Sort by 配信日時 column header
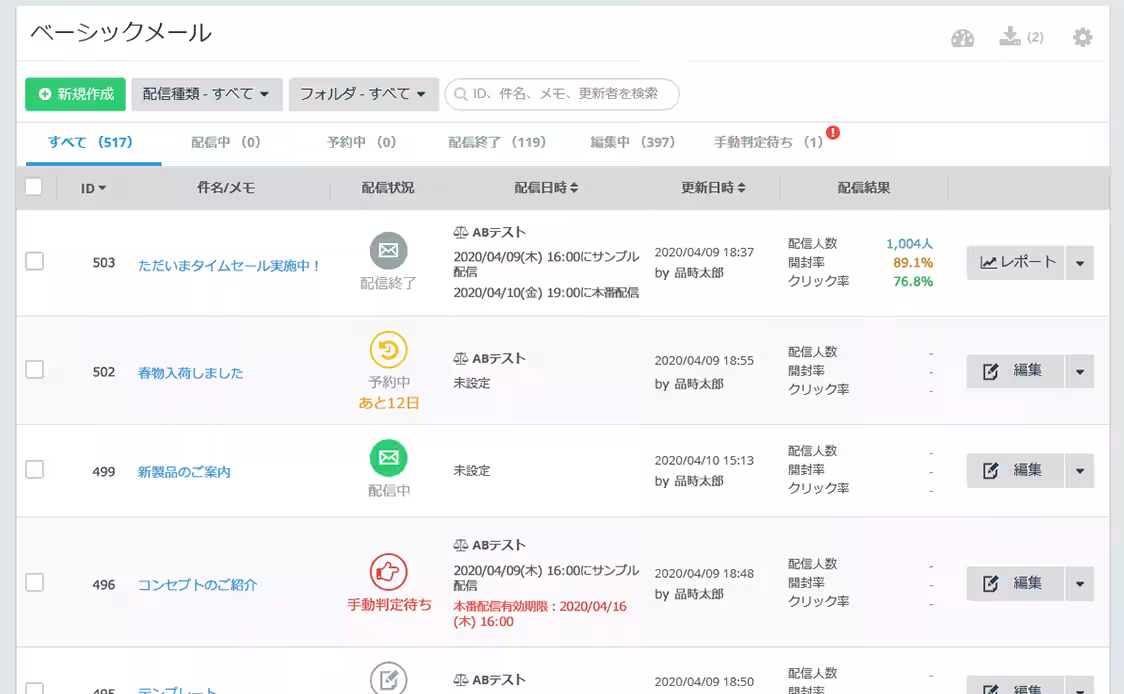The height and width of the screenshot is (694, 1124). point(546,188)
